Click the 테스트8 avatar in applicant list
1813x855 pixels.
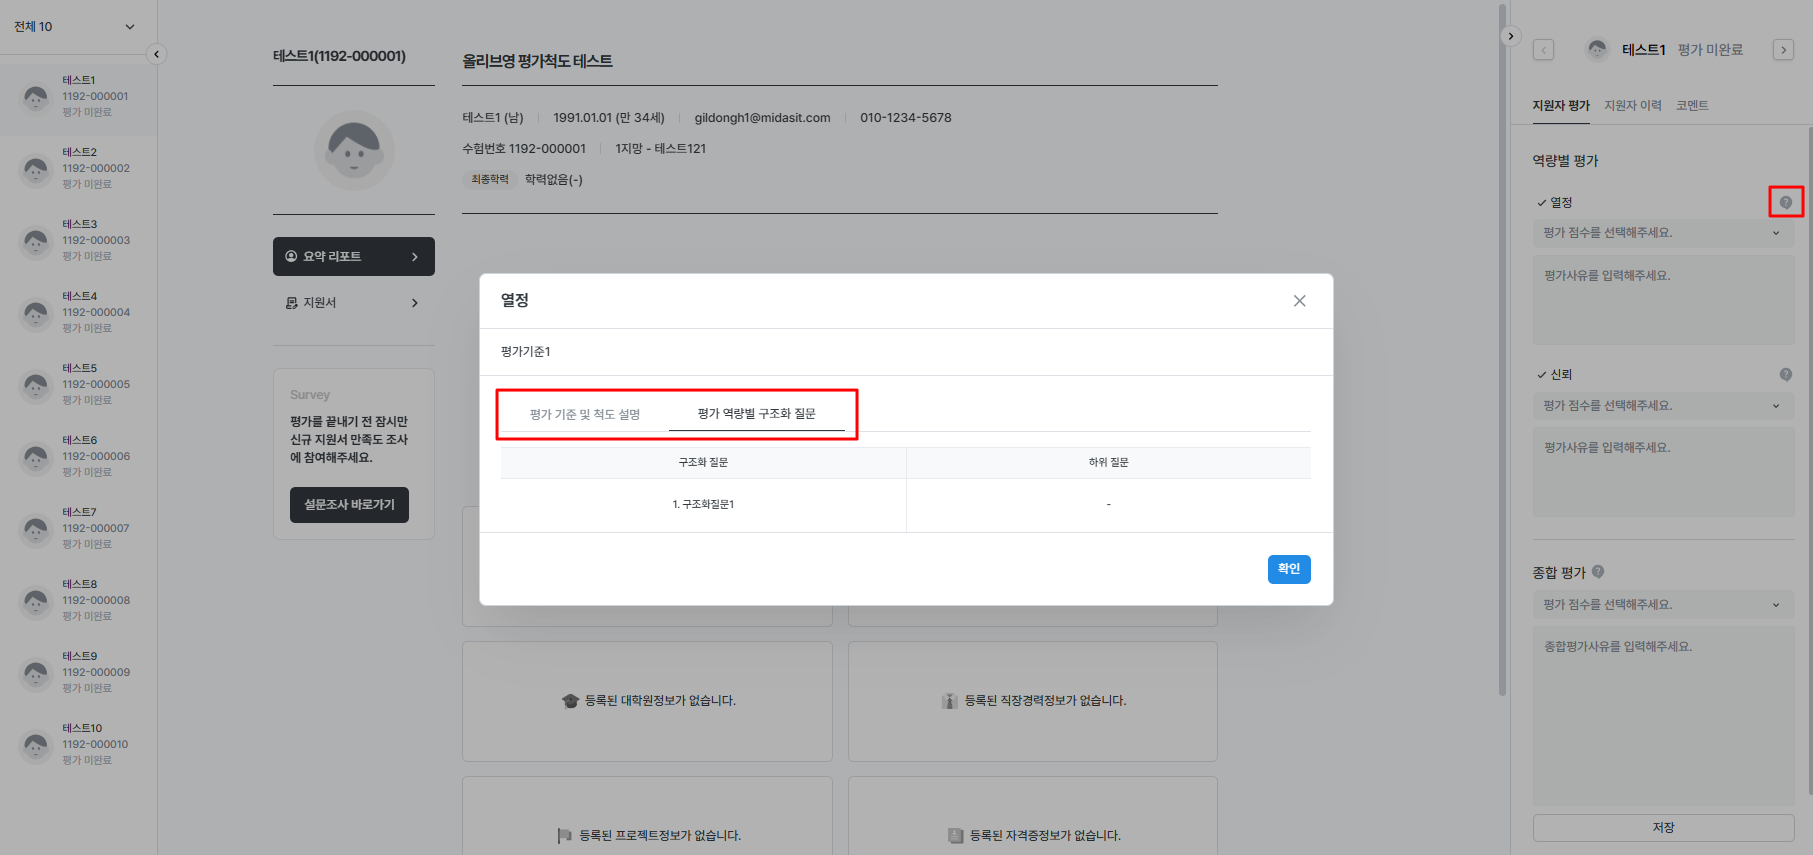(36, 601)
